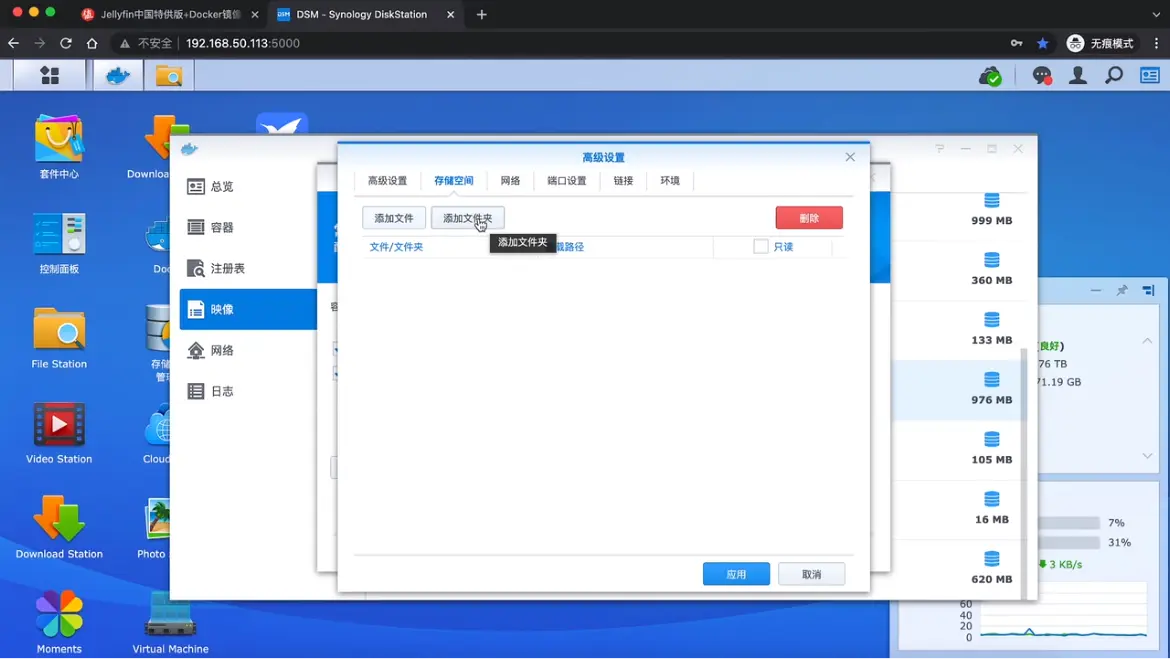Toggle the 只读 read-only checkbox
This screenshot has width=1170, height=659.
tap(761, 246)
